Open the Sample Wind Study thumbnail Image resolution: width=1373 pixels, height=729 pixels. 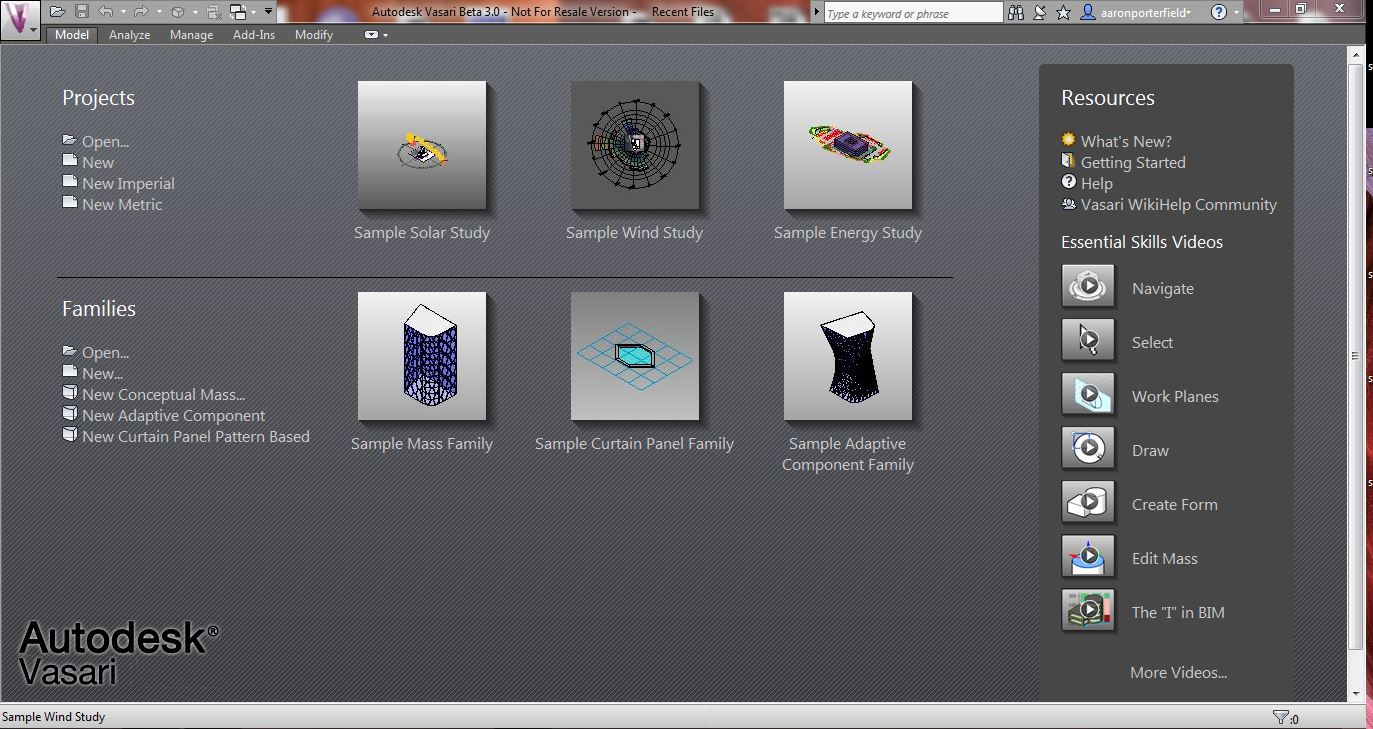tap(635, 145)
